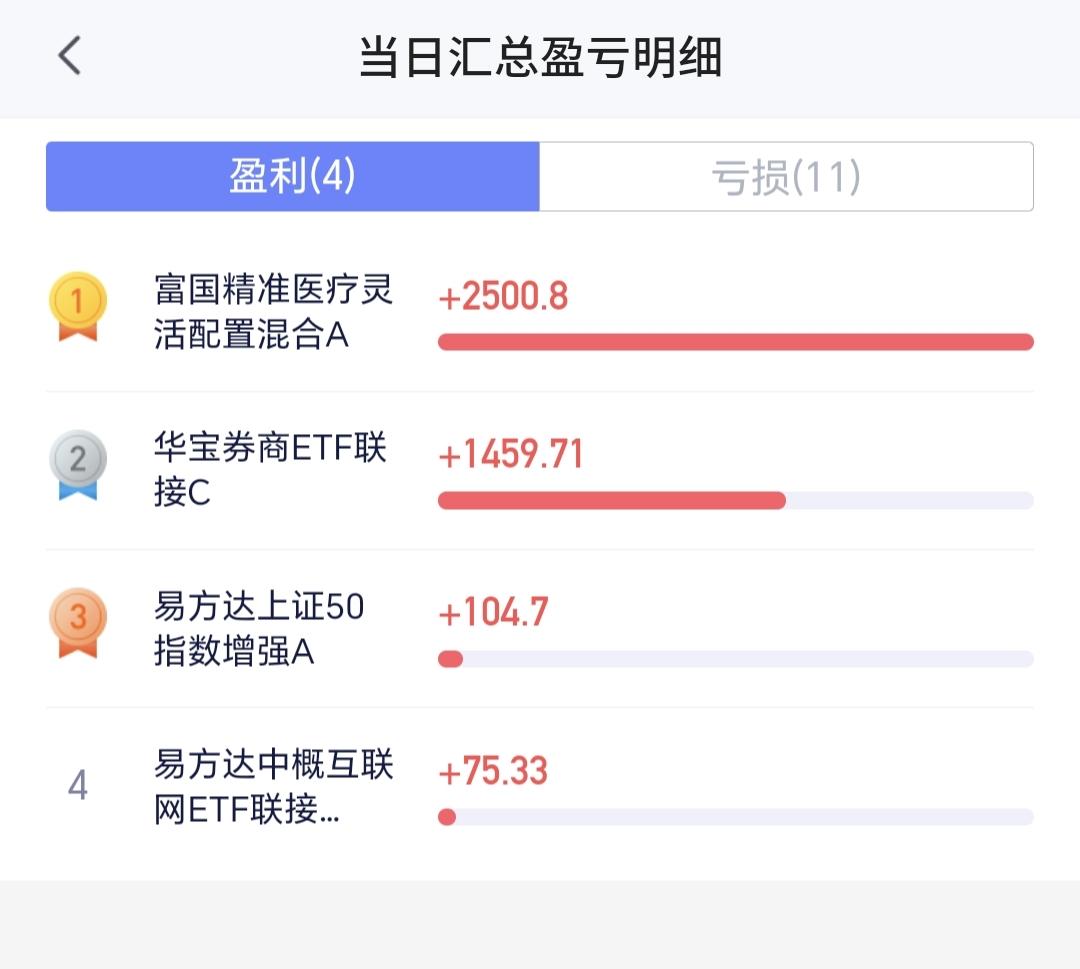
Task: Click the rank number 4 label
Action: click(x=78, y=785)
